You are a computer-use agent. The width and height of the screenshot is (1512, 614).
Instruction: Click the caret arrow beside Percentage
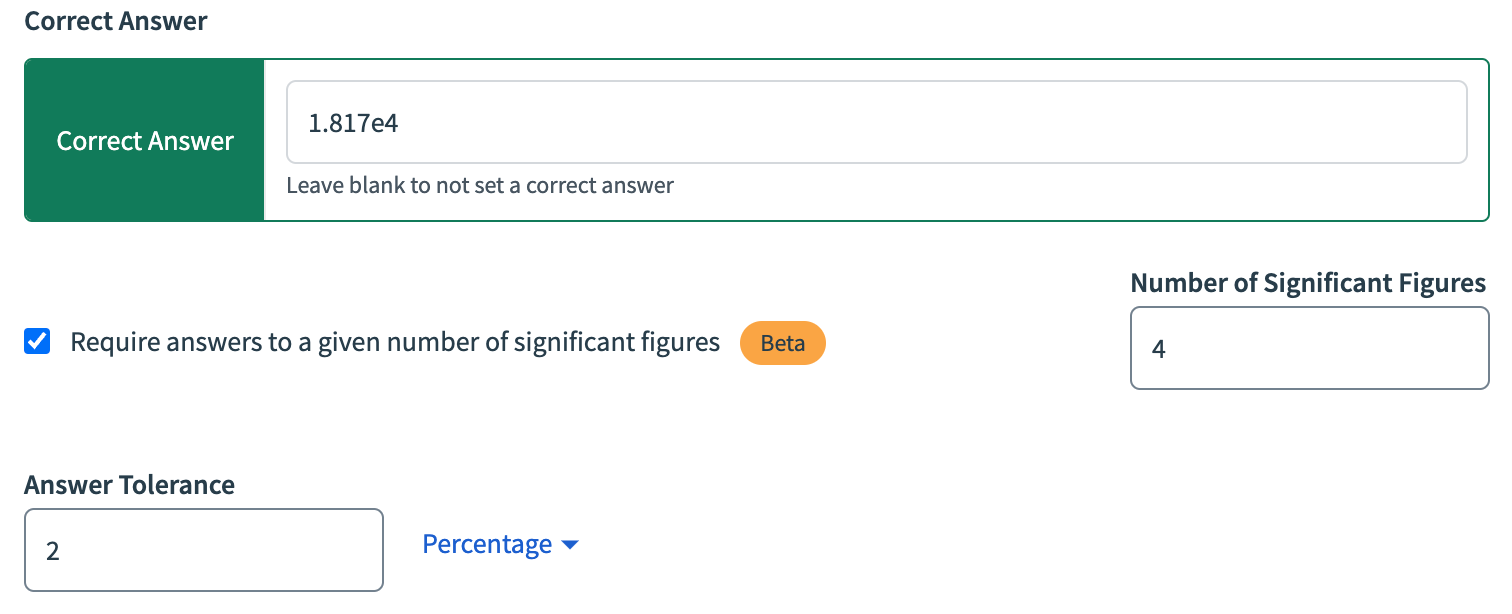click(570, 546)
